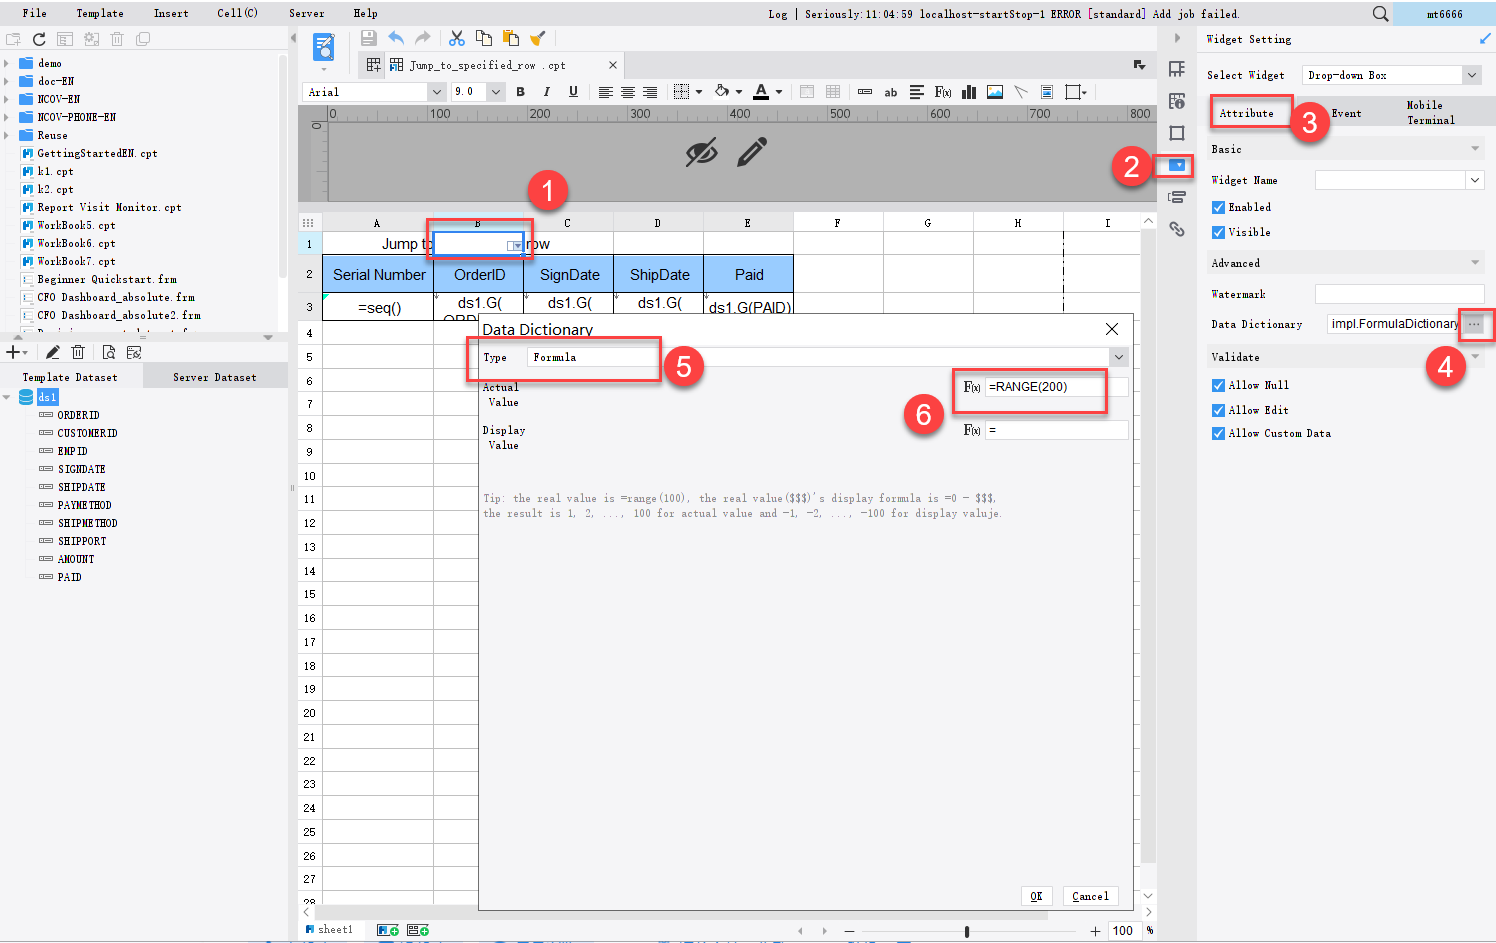Open the Widget Setting pane icon
1496x943 pixels.
[1177, 165]
